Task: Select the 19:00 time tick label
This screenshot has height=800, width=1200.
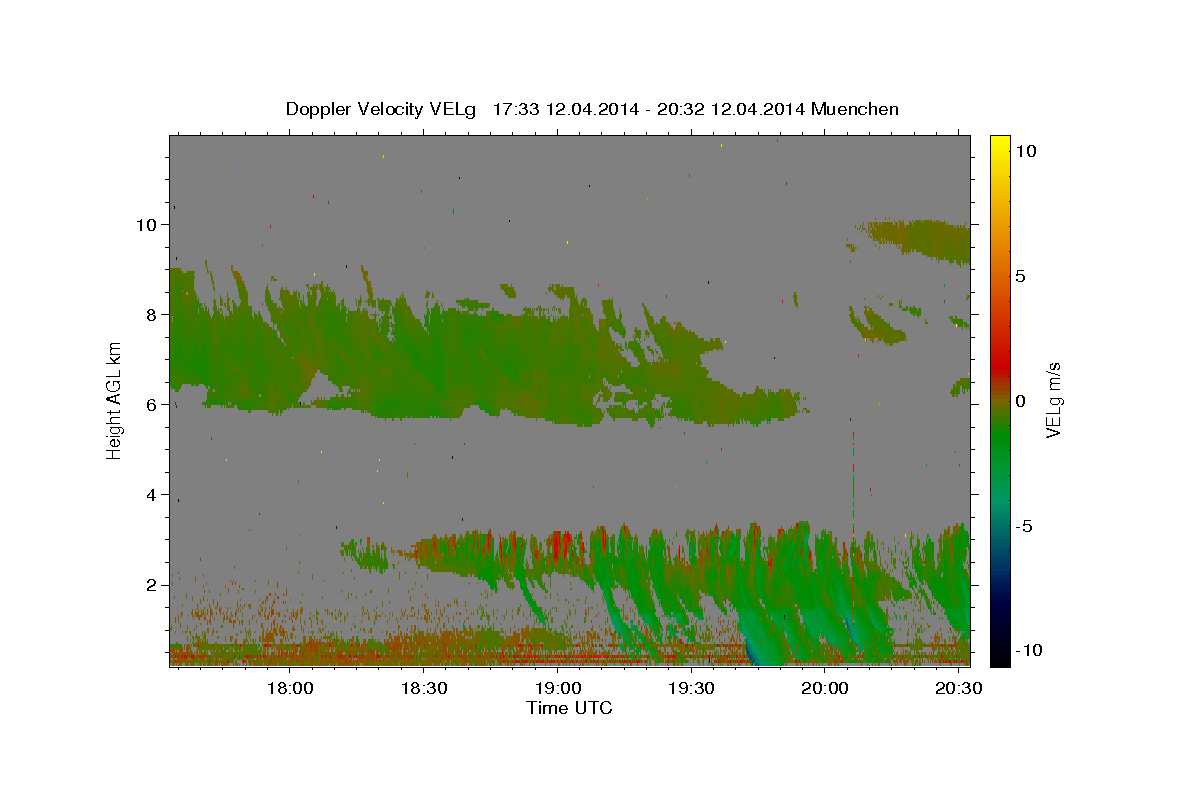Action: click(559, 688)
